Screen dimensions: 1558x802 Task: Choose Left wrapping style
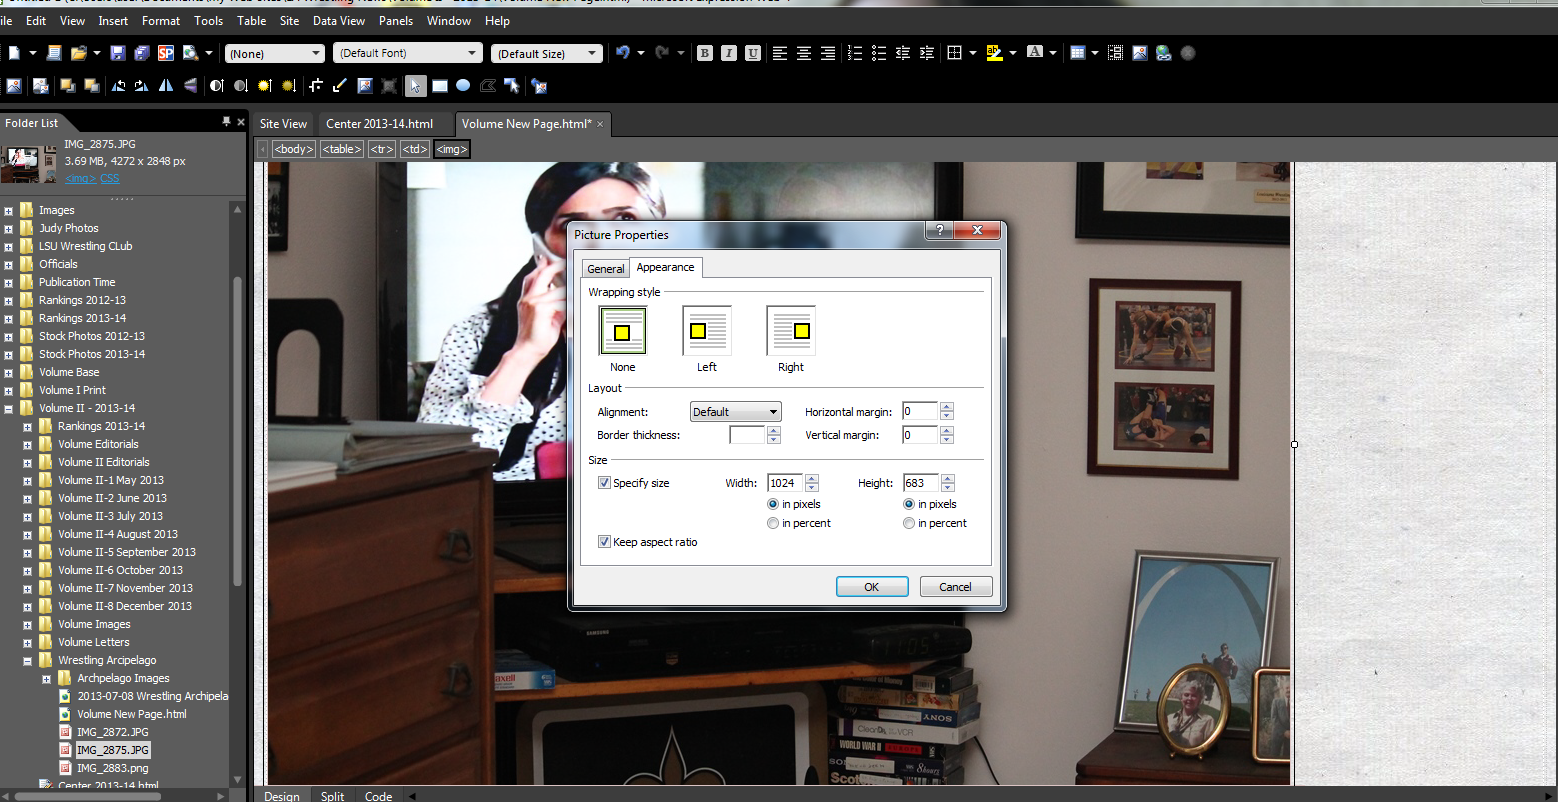coord(707,331)
